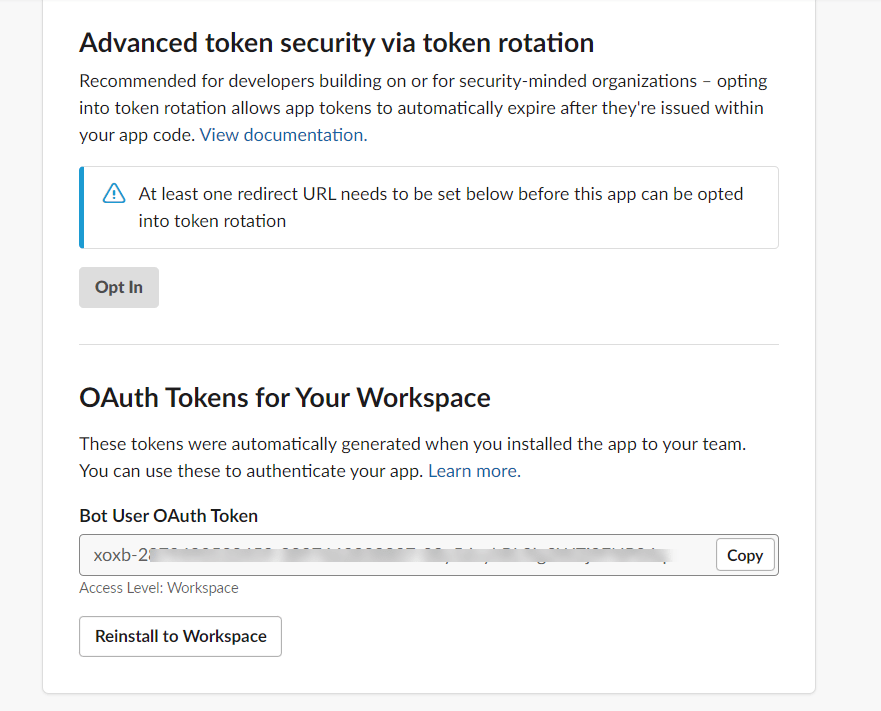The image size is (881, 711).
Task: Click the blue left border of the alert
Action: [81, 207]
